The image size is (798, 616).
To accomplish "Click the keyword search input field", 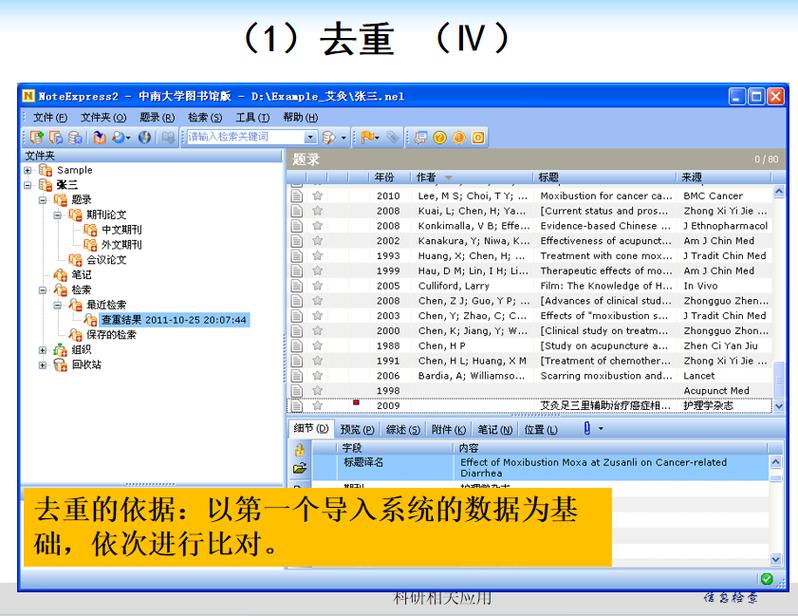I will [x=246, y=137].
